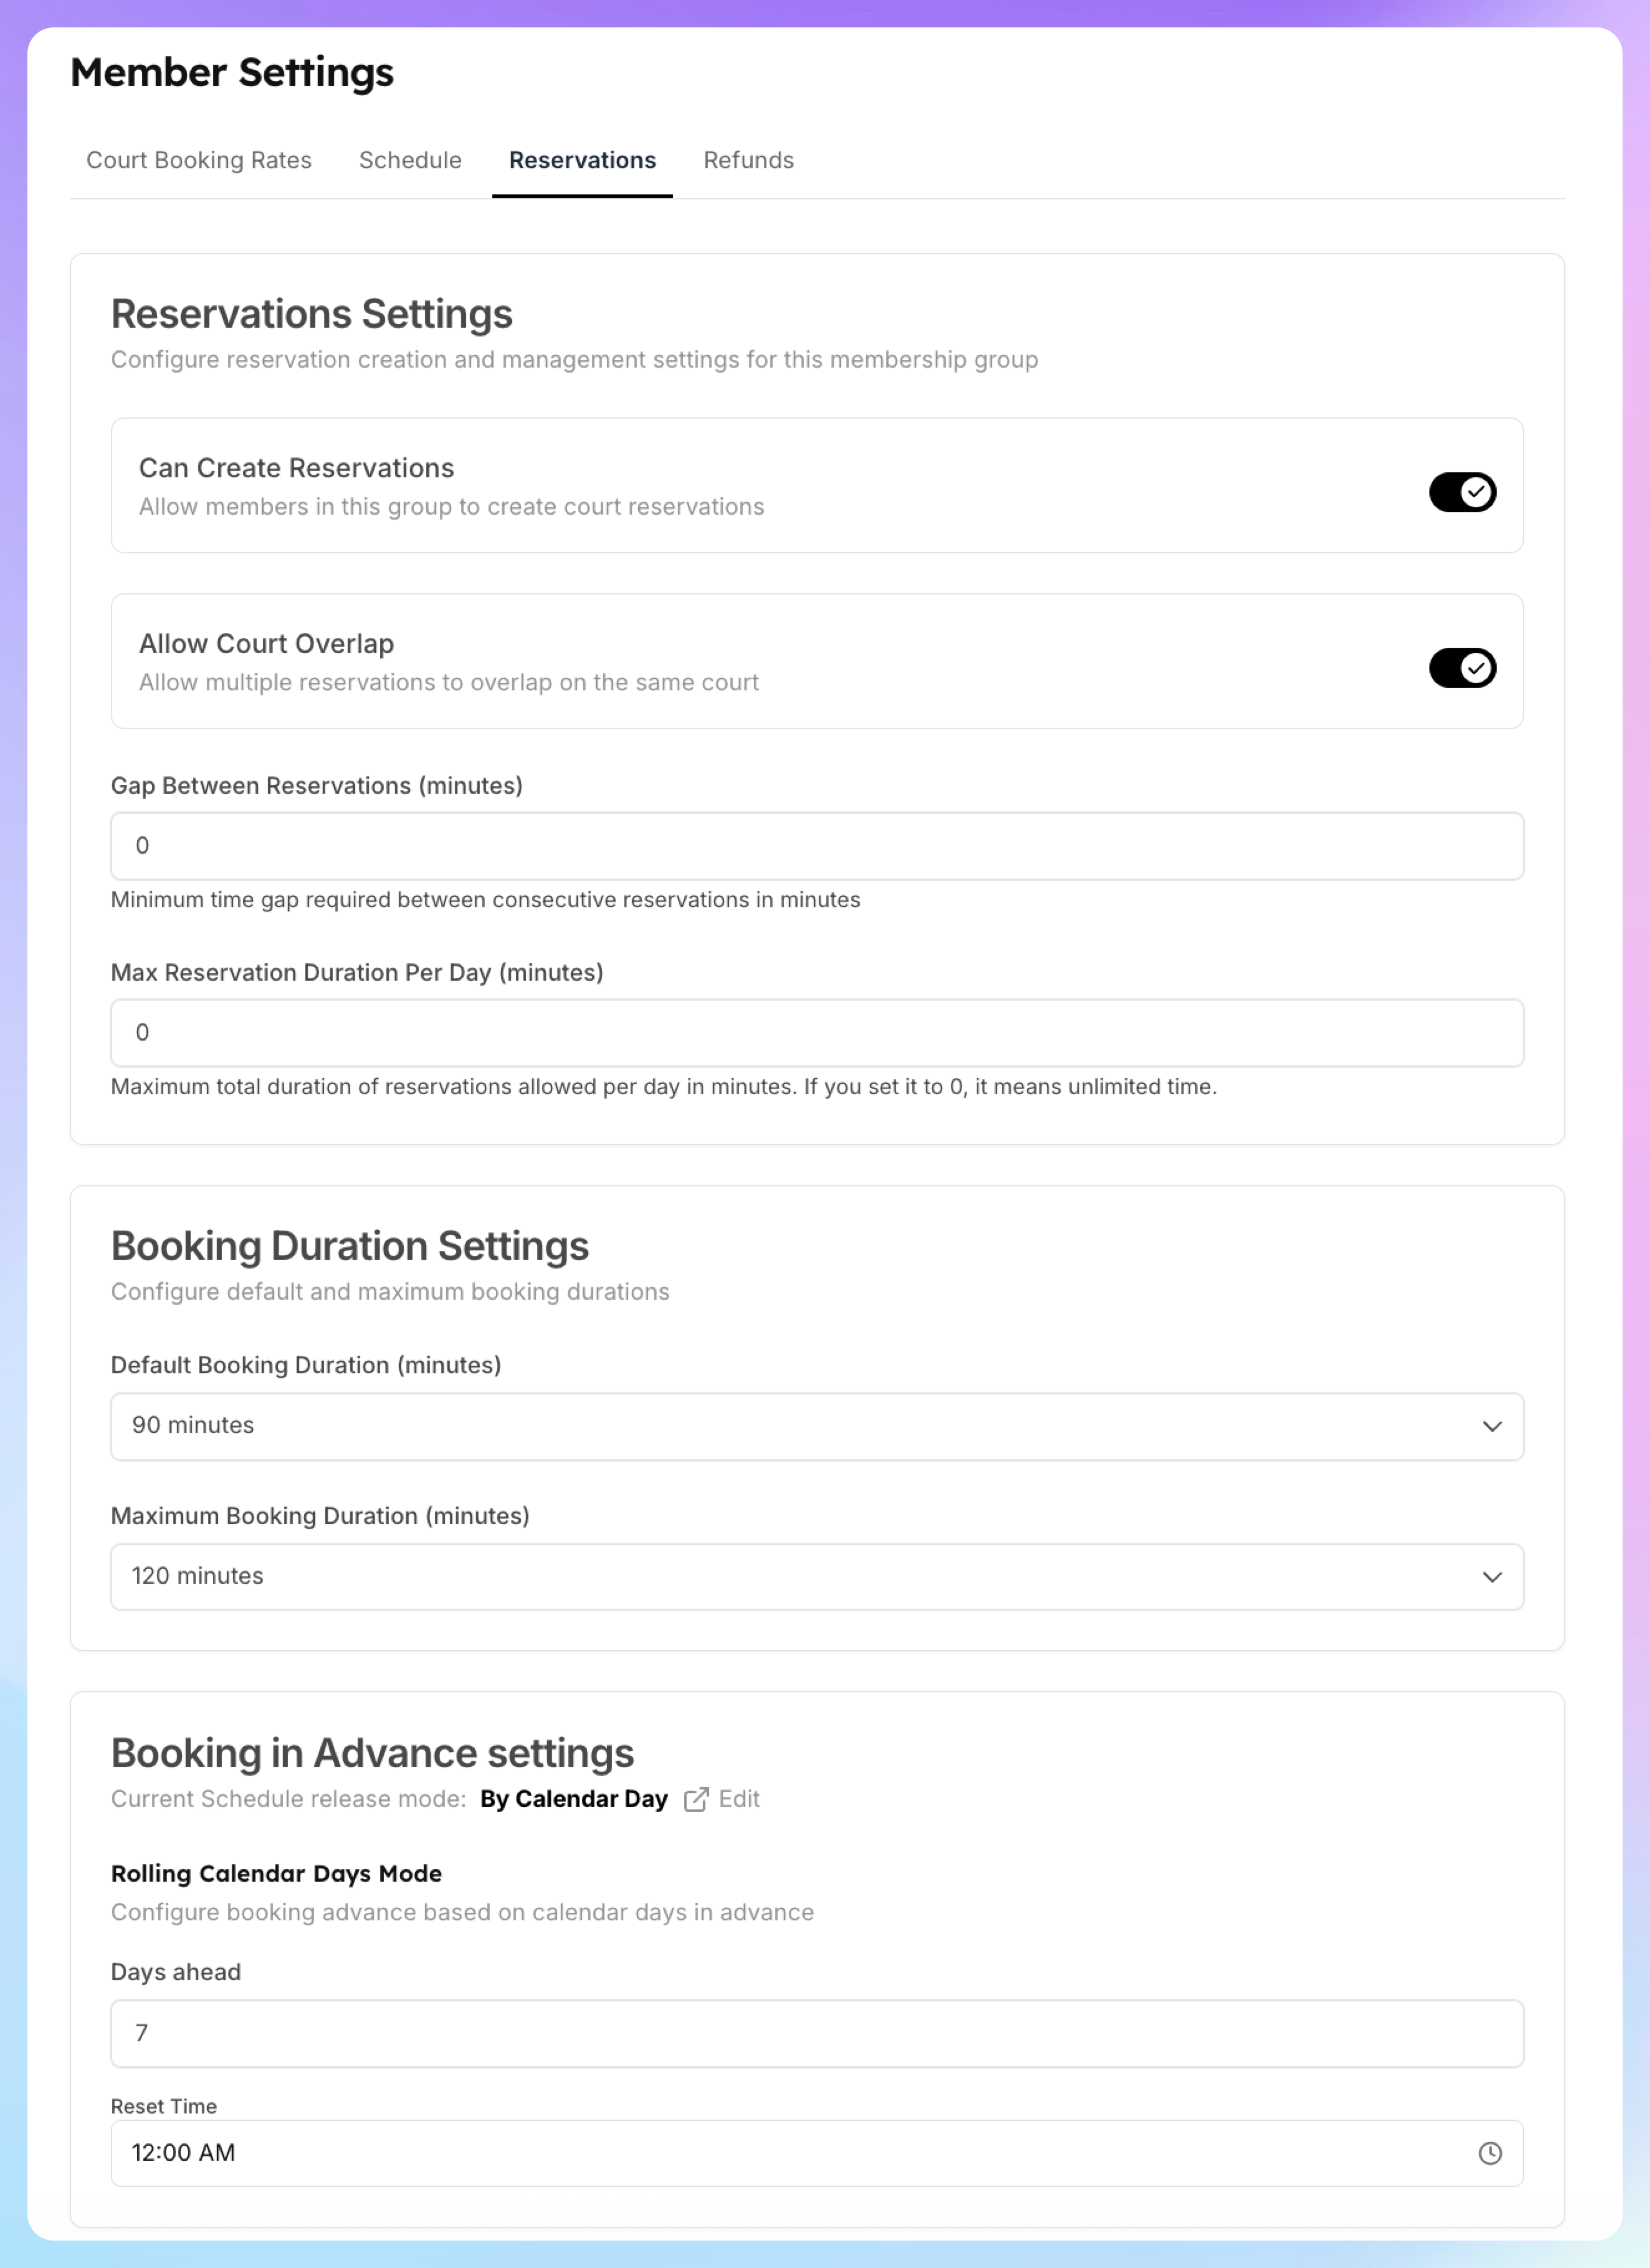Disable the Can Create Reservations switch
This screenshot has width=1650, height=2268.
(x=1462, y=492)
